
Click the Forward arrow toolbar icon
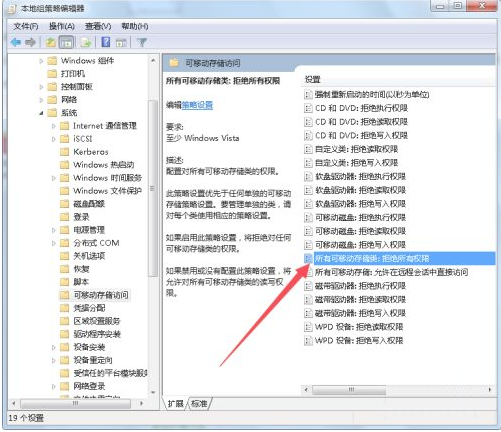click(31, 42)
